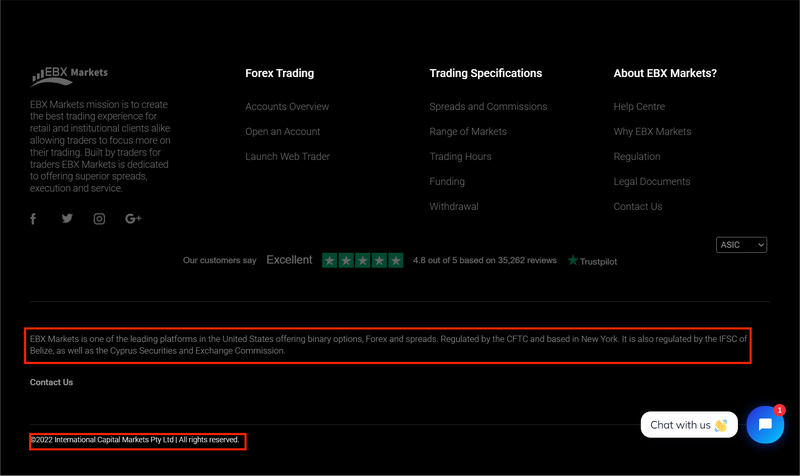Go to Range of Markets
Image resolution: width=800 pixels, height=476 pixels.
click(x=468, y=132)
